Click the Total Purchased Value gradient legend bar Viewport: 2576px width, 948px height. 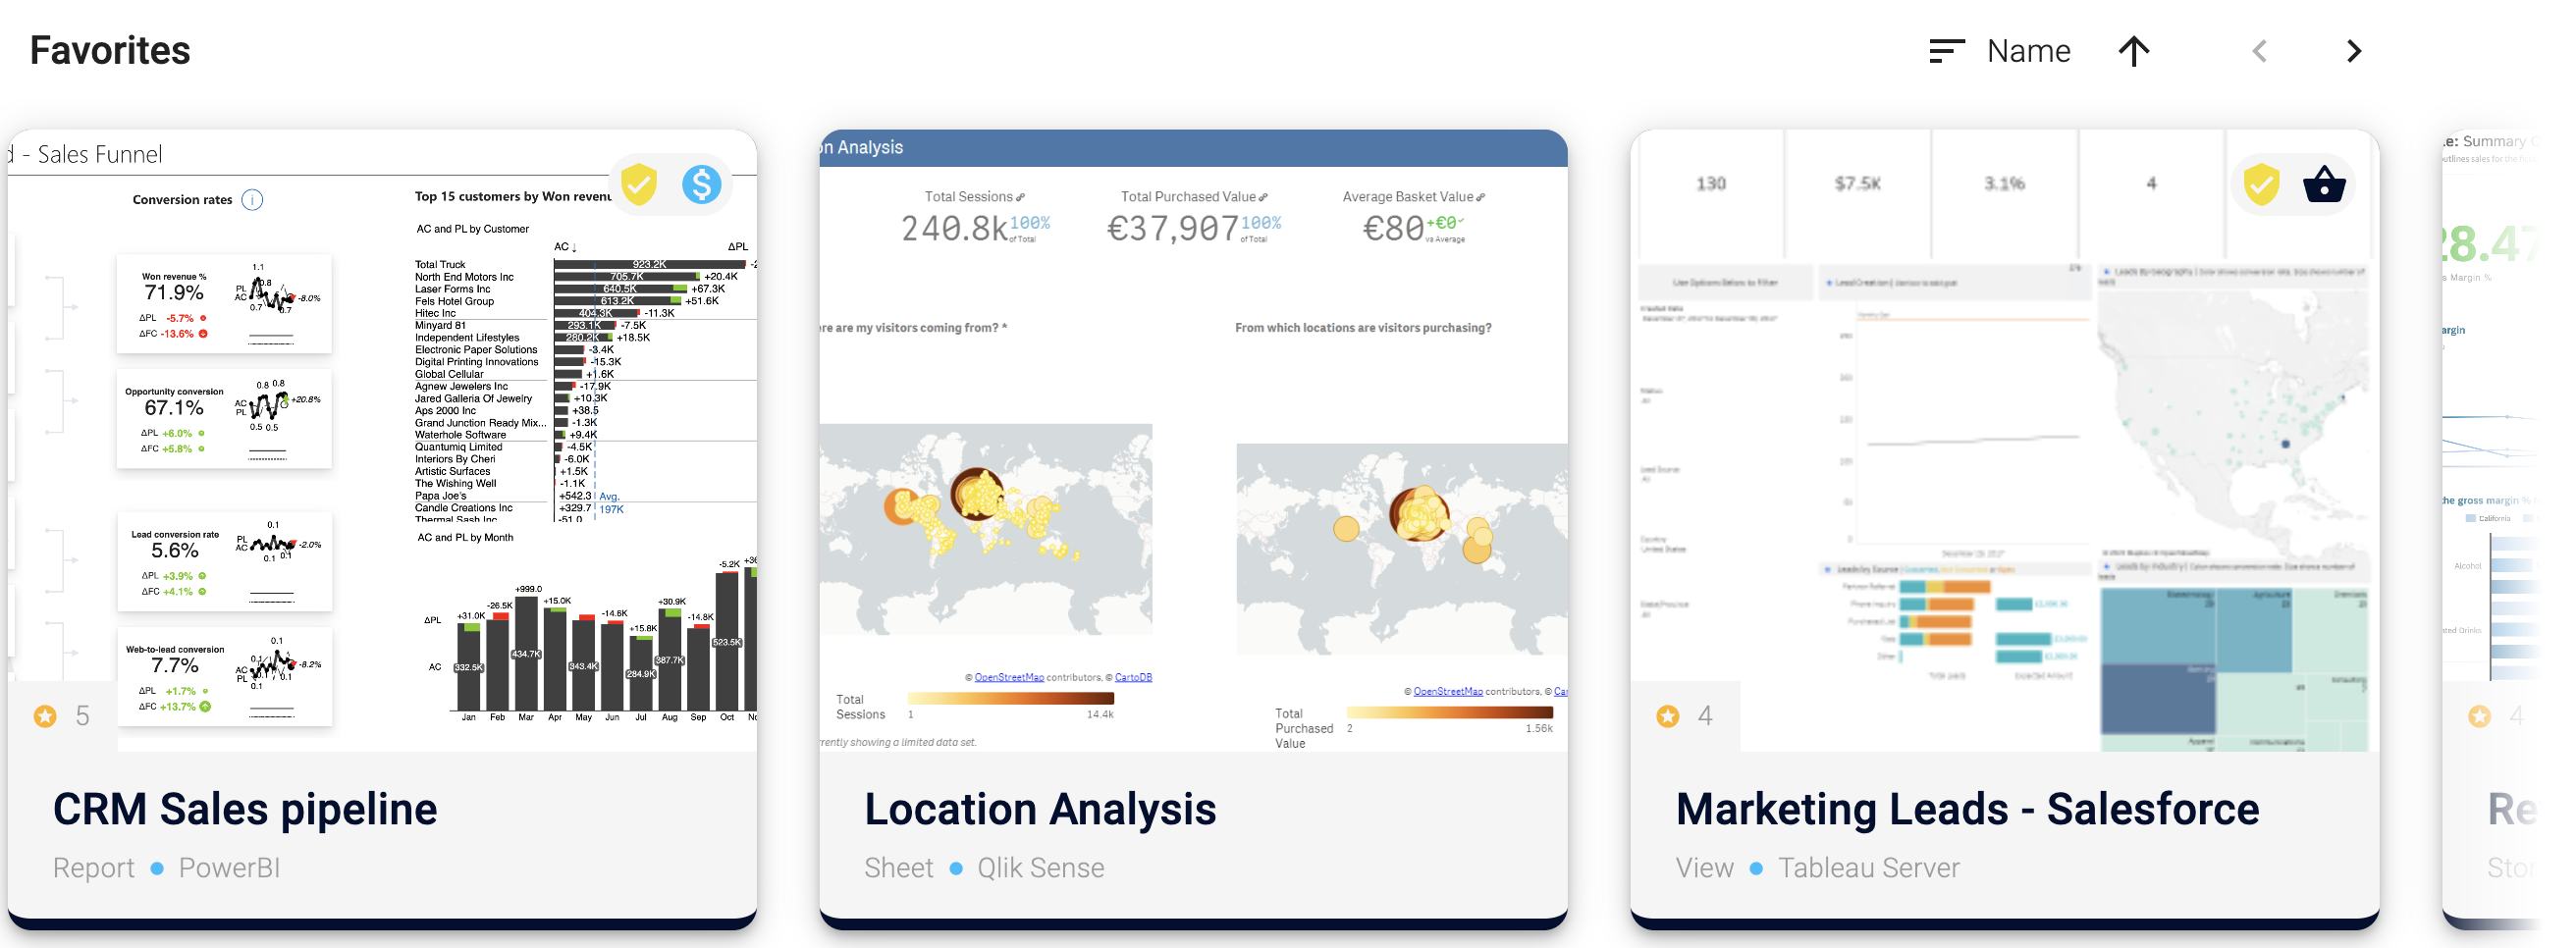tap(1449, 712)
